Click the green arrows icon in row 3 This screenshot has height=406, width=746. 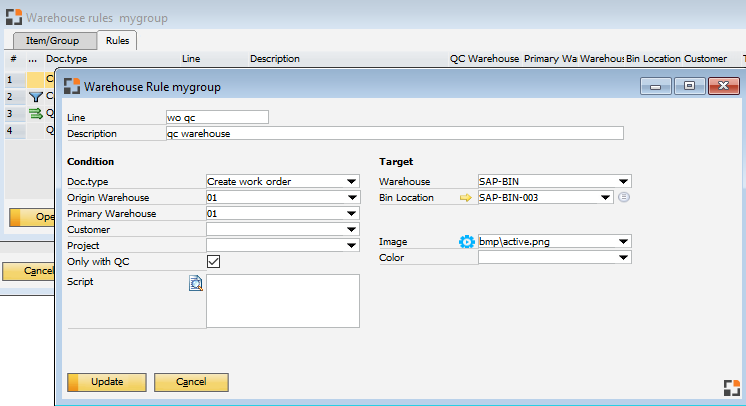pyautogui.click(x=36, y=114)
